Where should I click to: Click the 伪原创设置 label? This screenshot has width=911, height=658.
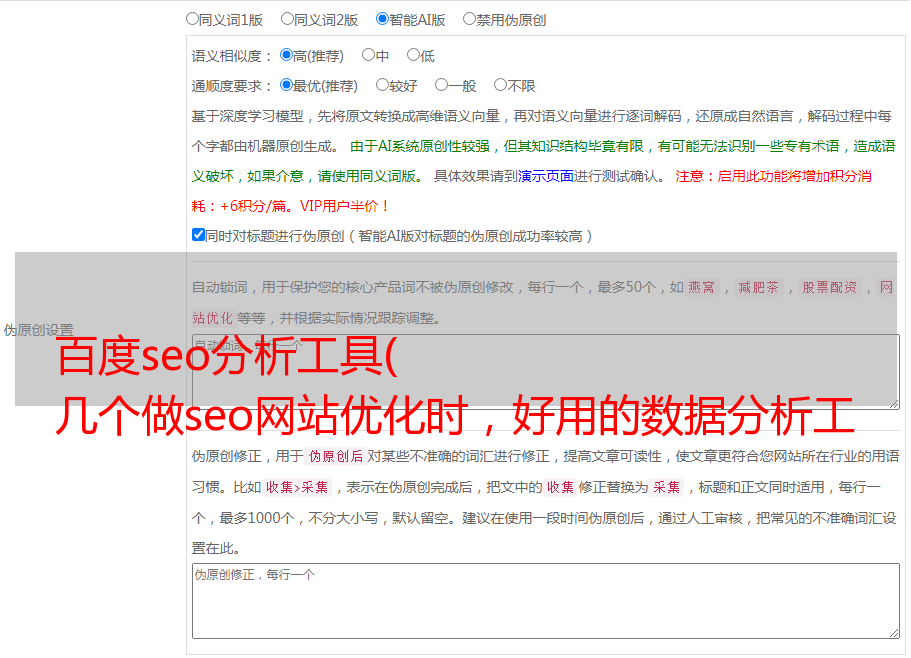tap(38, 330)
